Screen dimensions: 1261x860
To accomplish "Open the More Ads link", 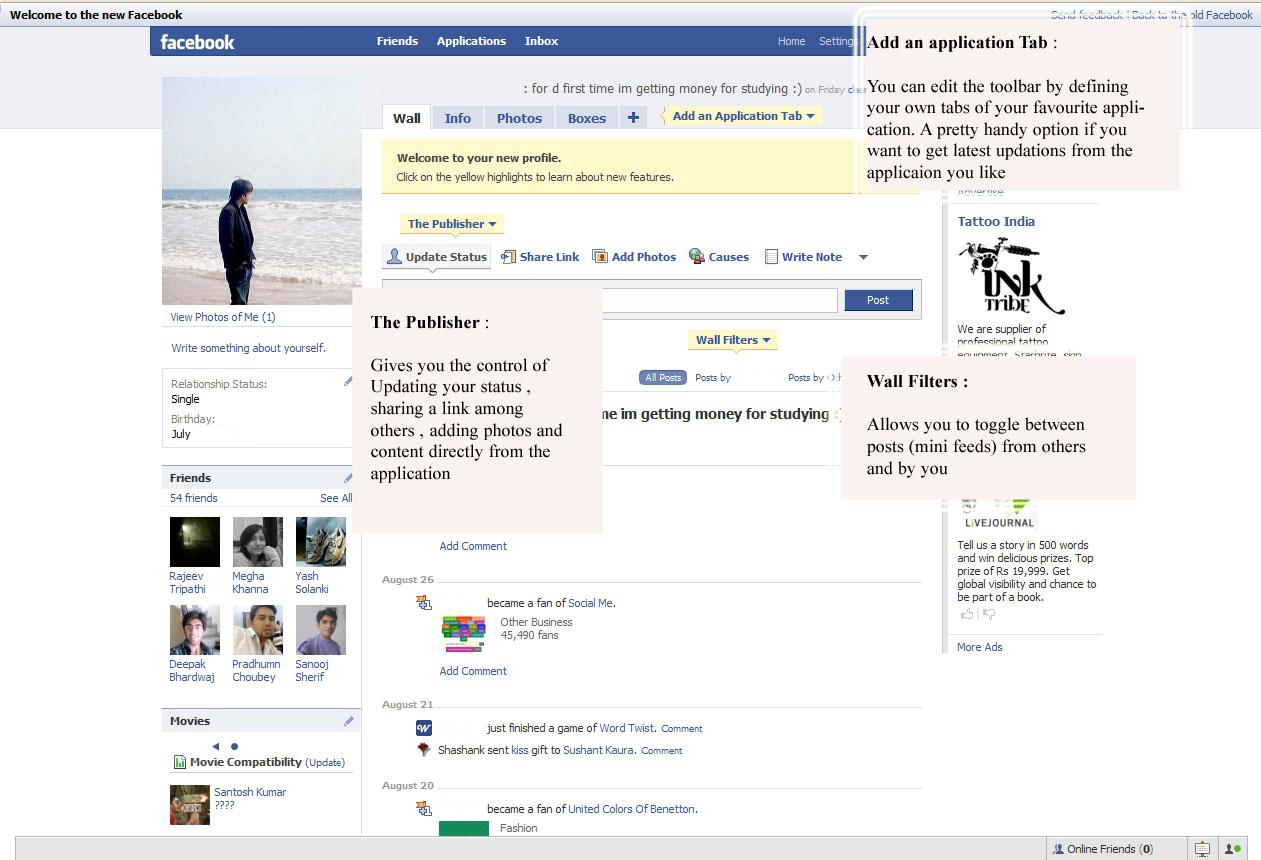I will 979,647.
